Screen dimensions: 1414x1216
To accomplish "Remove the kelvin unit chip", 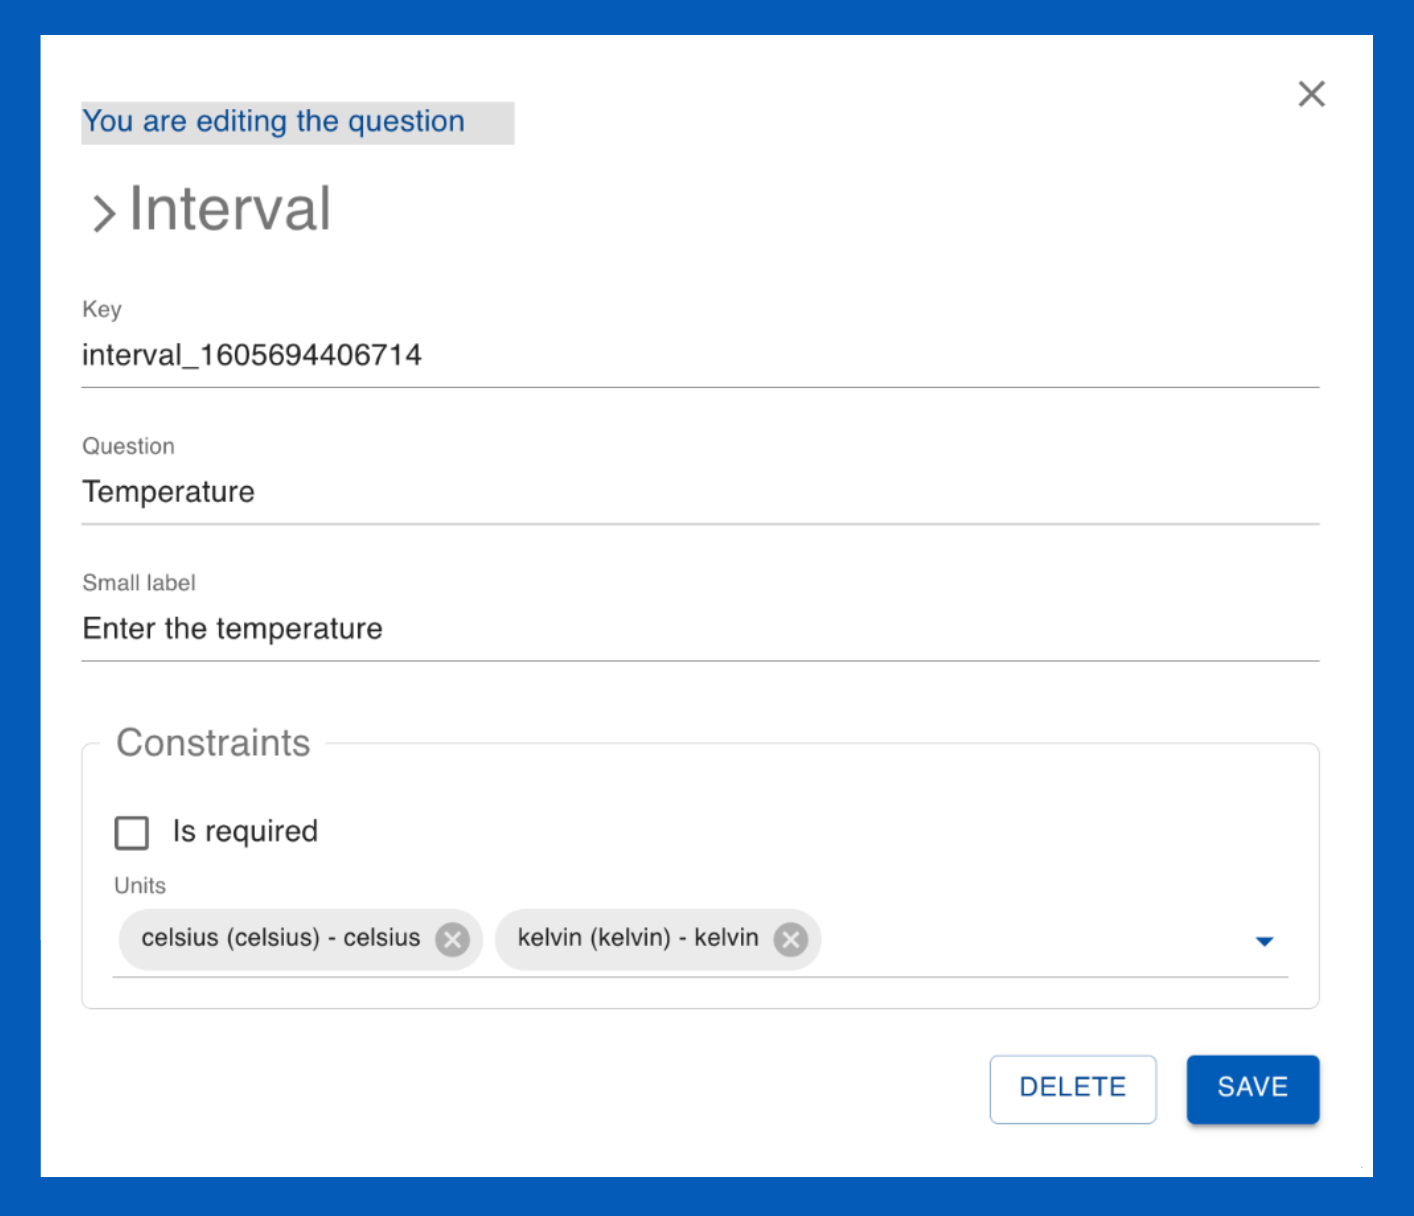I will point(790,939).
